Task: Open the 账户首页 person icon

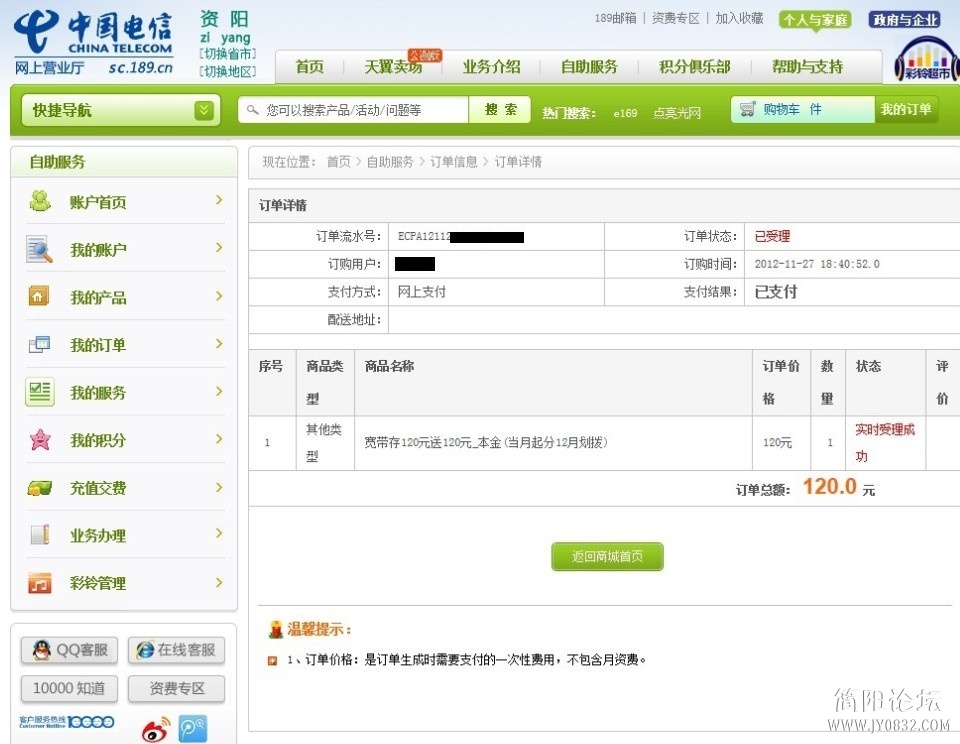Action: tap(40, 201)
